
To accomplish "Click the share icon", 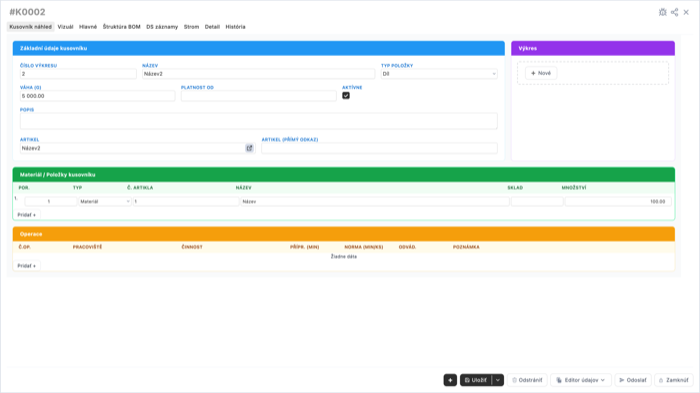I will click(x=675, y=12).
